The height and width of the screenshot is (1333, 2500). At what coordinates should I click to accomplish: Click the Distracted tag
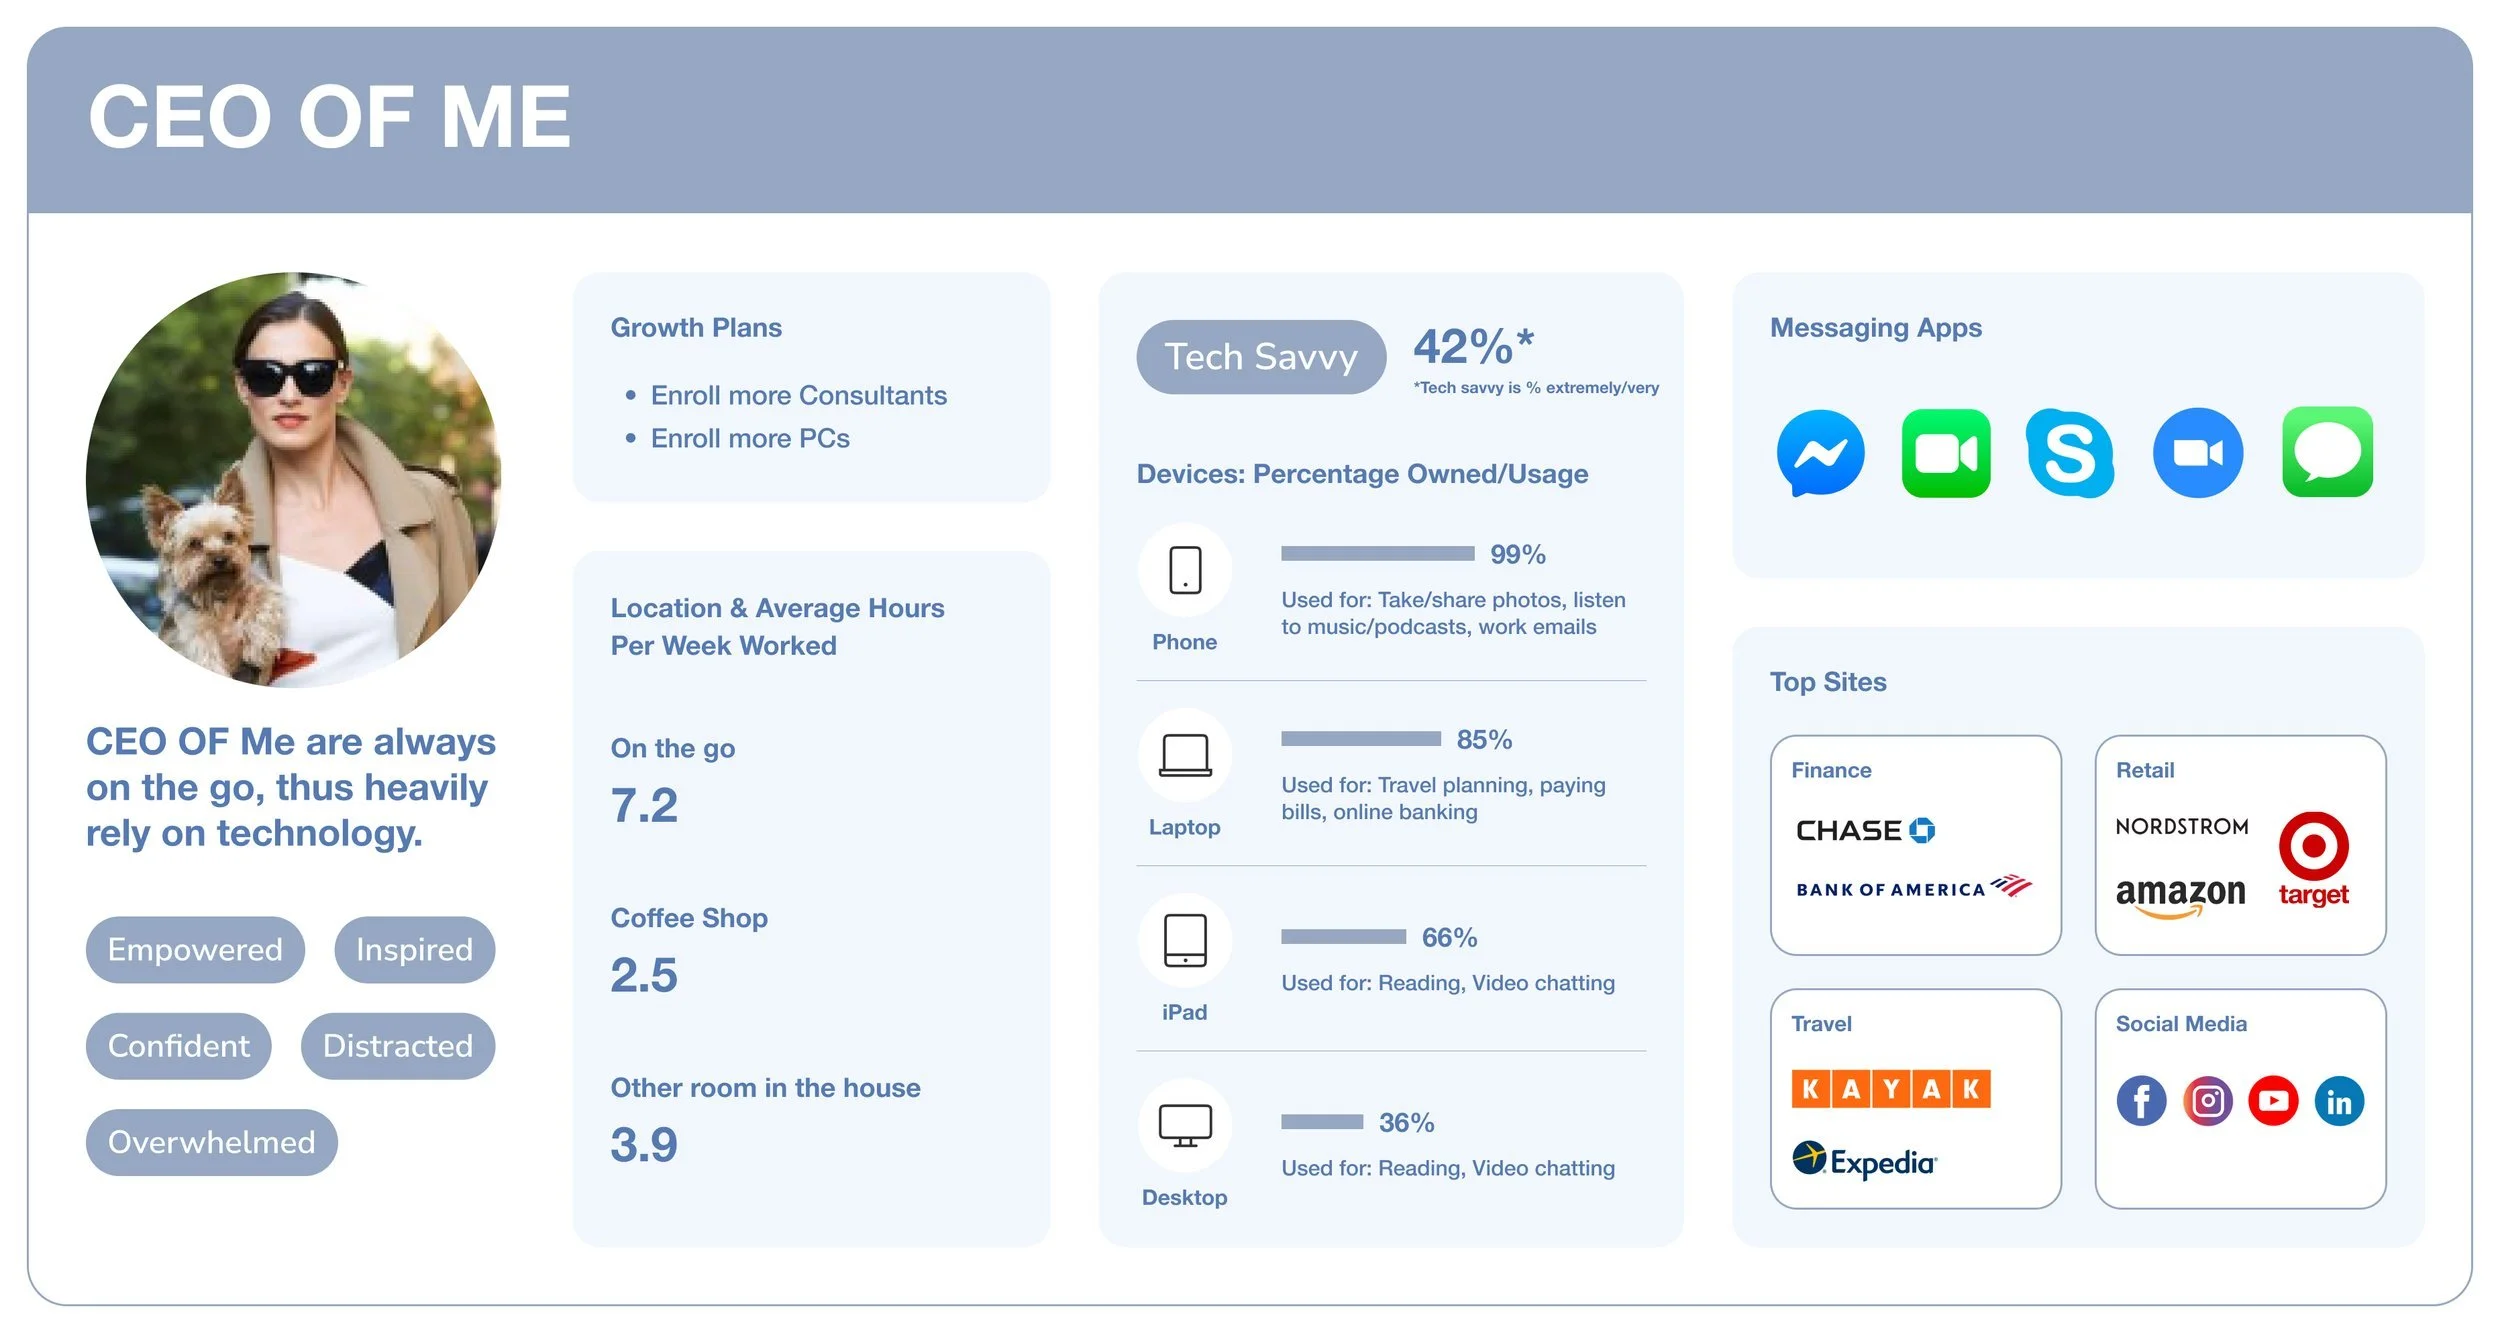pos(397,1046)
